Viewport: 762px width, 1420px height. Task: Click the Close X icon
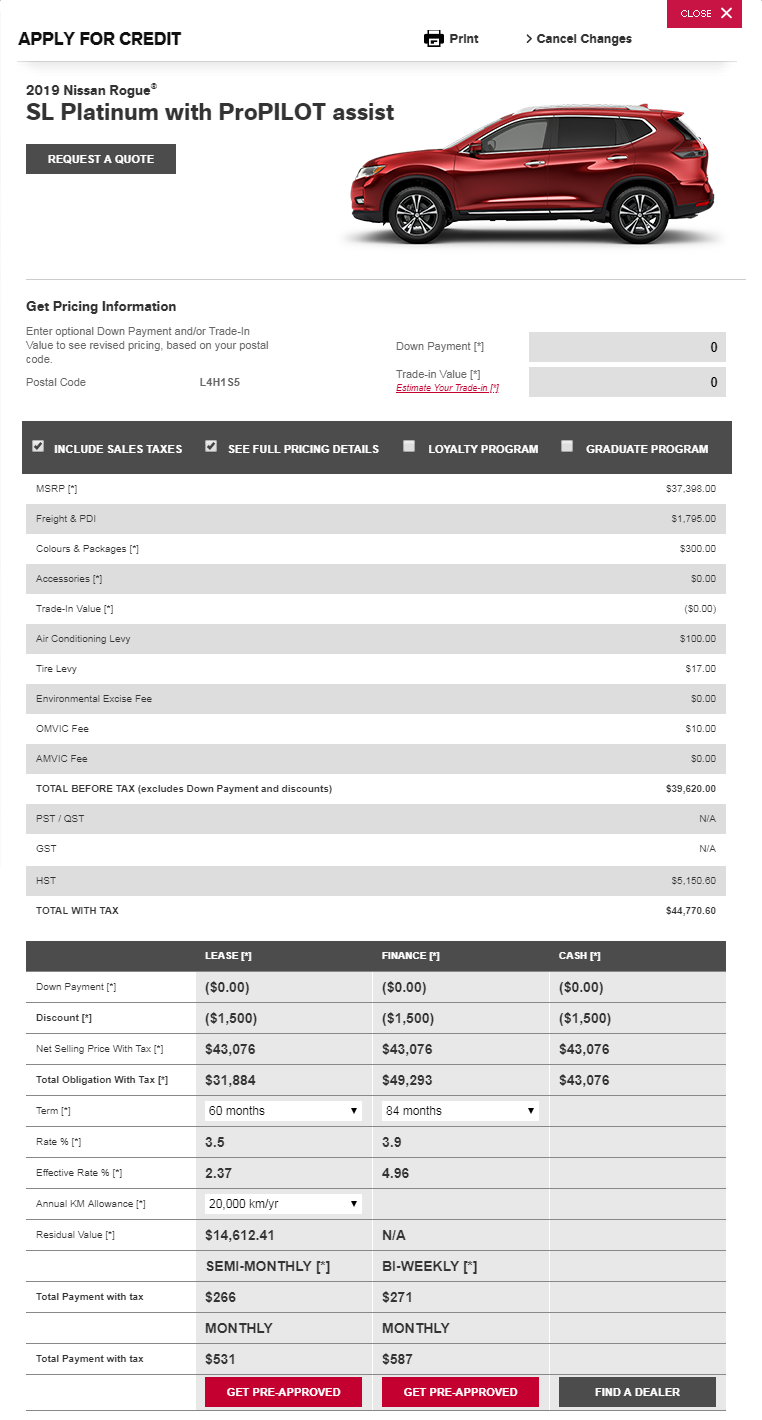pos(726,14)
